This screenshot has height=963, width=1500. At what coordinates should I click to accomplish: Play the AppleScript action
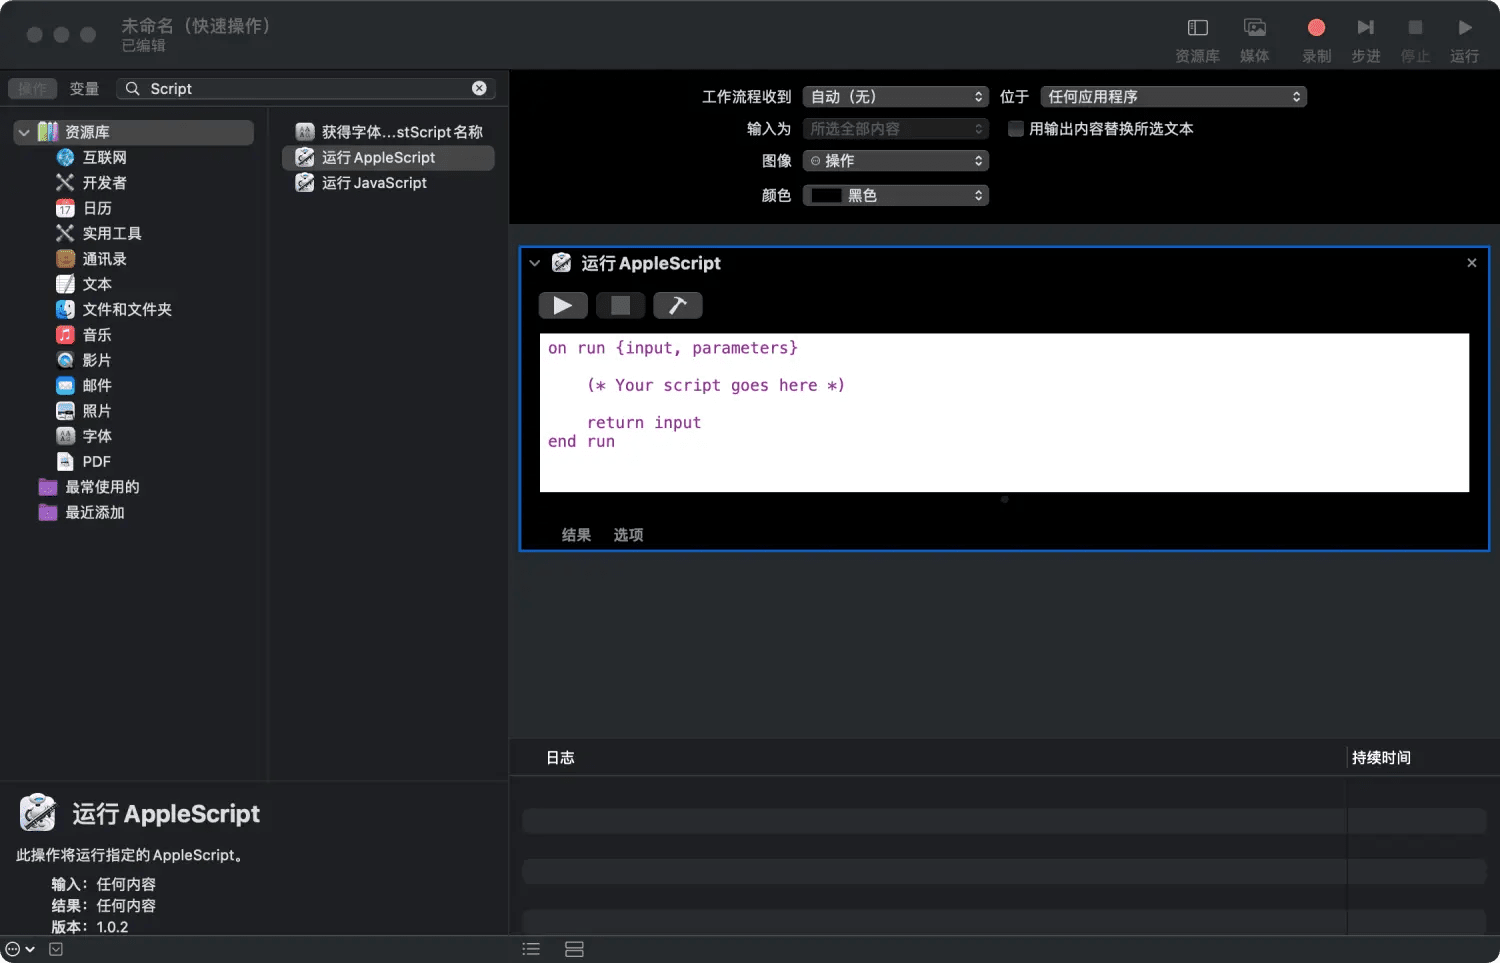(563, 305)
